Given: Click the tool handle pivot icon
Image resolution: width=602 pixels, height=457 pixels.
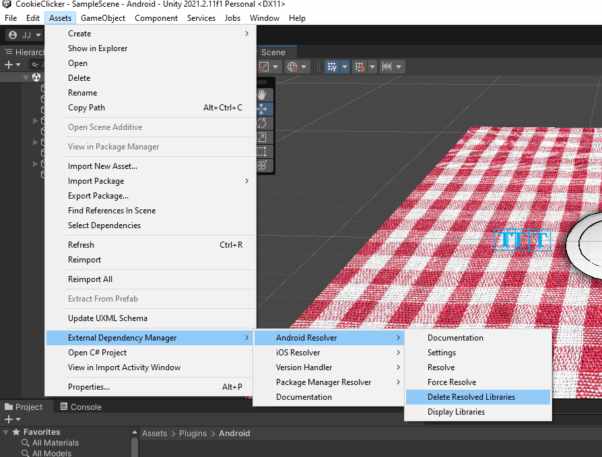Looking at the screenshot, I should pyautogui.click(x=264, y=67).
